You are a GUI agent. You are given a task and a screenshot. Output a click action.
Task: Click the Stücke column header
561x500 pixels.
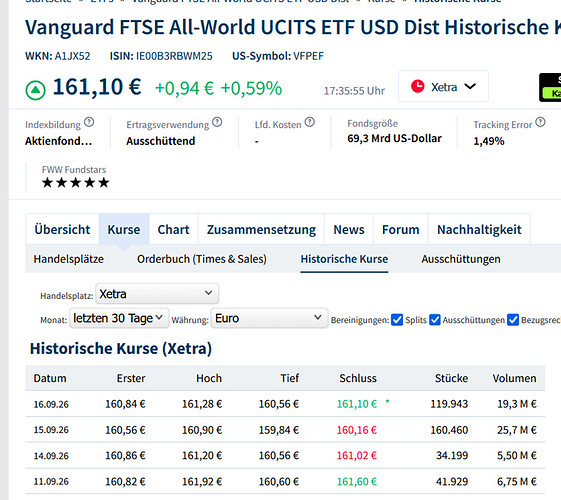[451, 378]
